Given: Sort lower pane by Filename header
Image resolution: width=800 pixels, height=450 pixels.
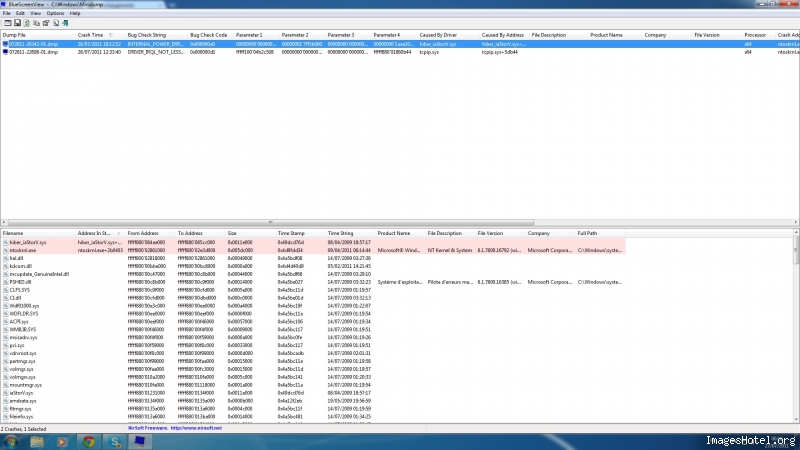Looking at the screenshot, I should pyautogui.click(x=38, y=233).
